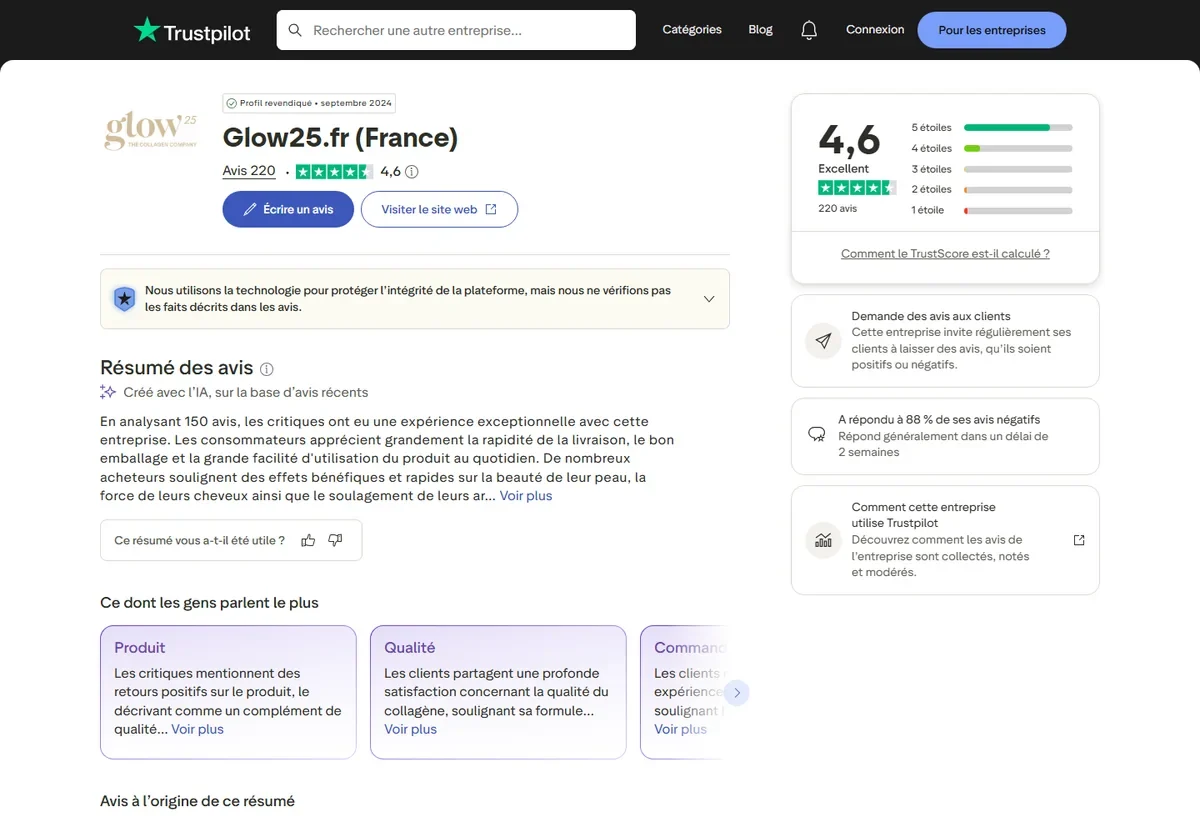Filter reviews by 3 étoiles
This screenshot has height=817, width=1200.
tap(992, 169)
